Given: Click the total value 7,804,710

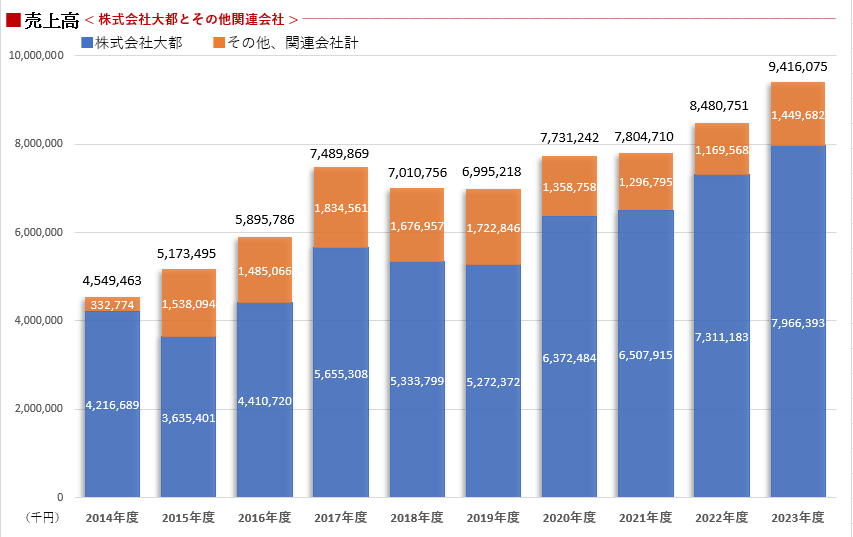Looking at the screenshot, I should pyautogui.click(x=644, y=137).
